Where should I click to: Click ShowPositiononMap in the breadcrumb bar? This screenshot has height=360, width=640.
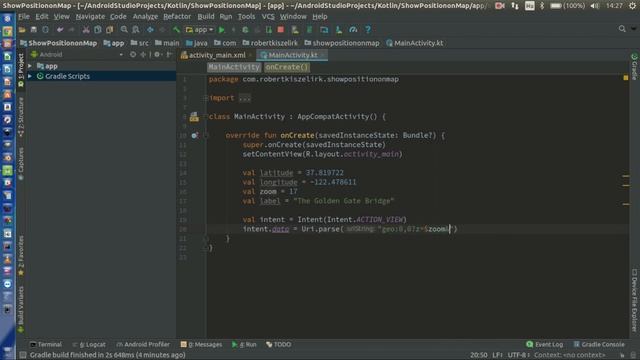[x=58, y=43]
